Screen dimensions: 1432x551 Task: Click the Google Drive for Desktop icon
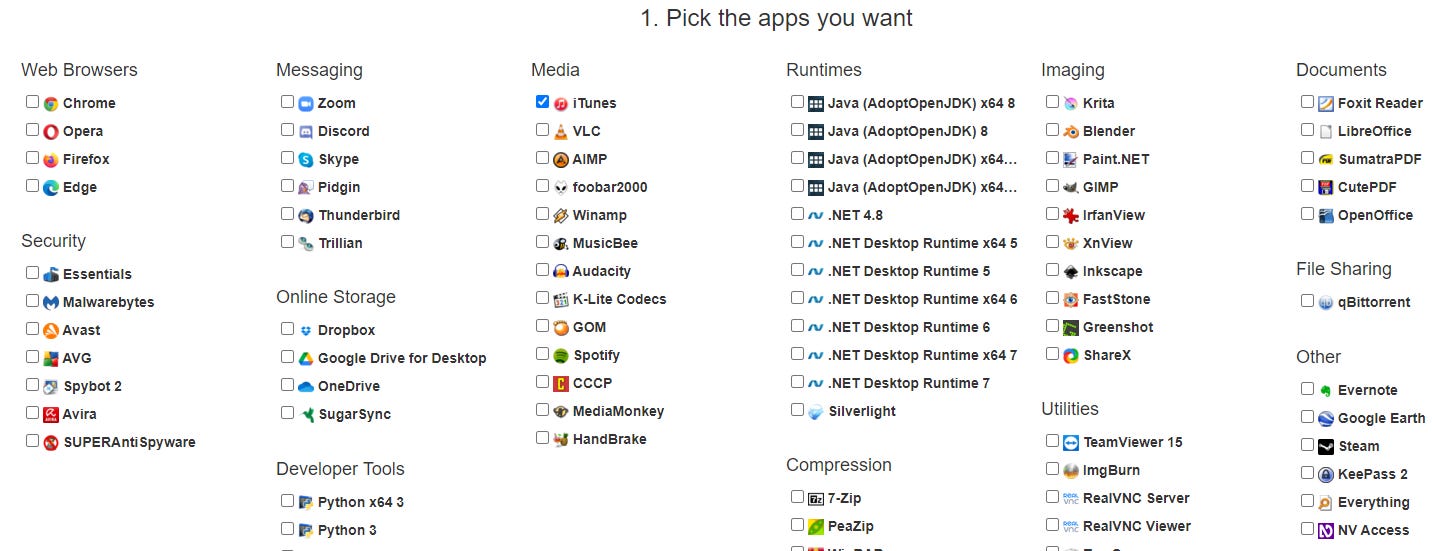306,358
